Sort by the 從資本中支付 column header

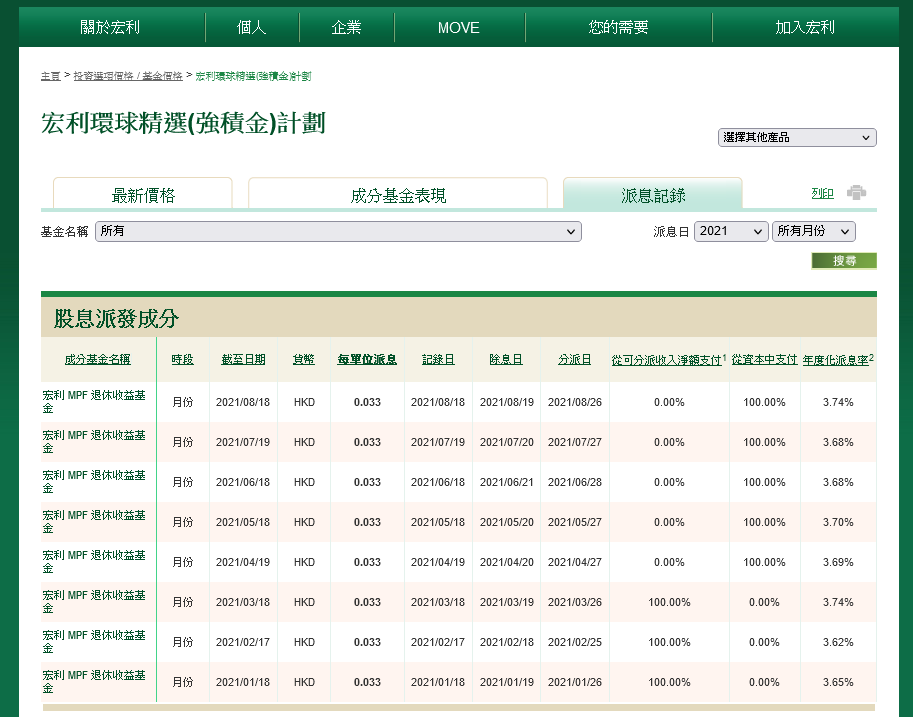tap(764, 359)
